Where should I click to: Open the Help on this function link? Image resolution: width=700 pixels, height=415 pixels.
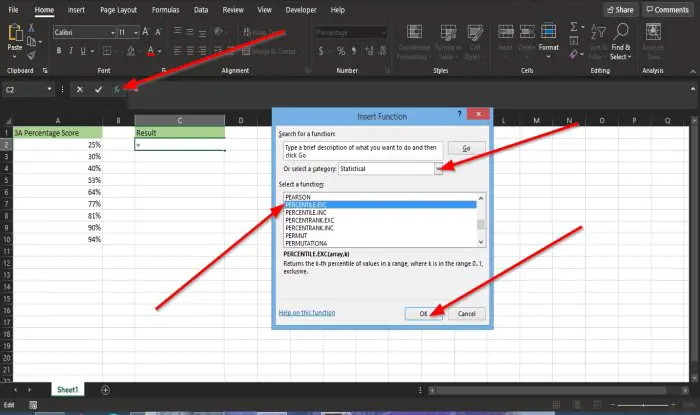tap(307, 313)
